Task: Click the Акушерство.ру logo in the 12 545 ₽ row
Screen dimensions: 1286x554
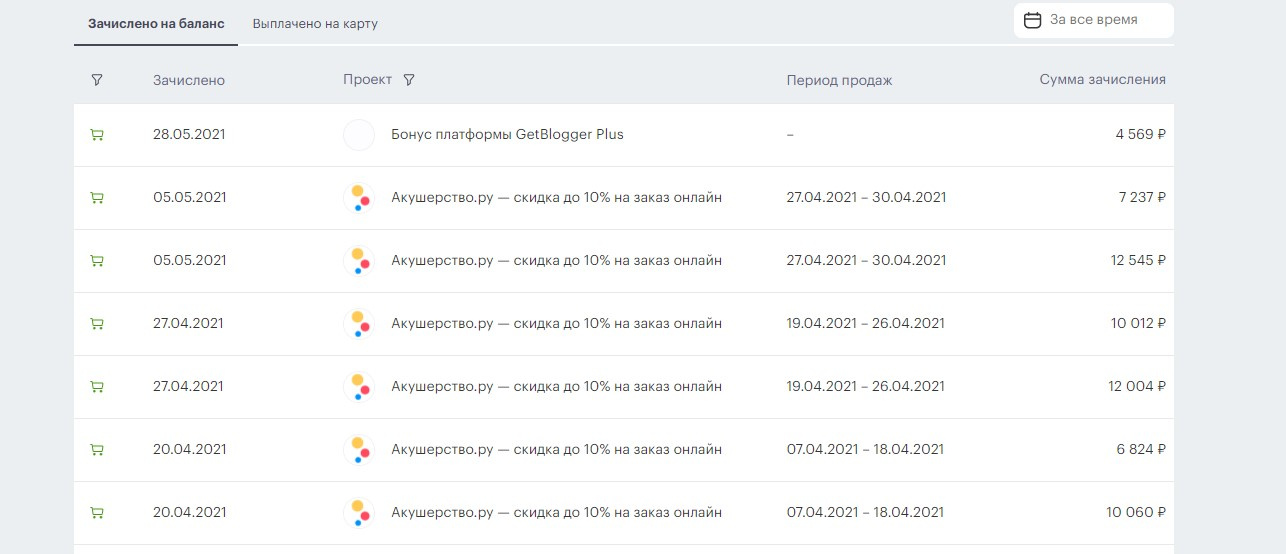Action: [x=359, y=261]
